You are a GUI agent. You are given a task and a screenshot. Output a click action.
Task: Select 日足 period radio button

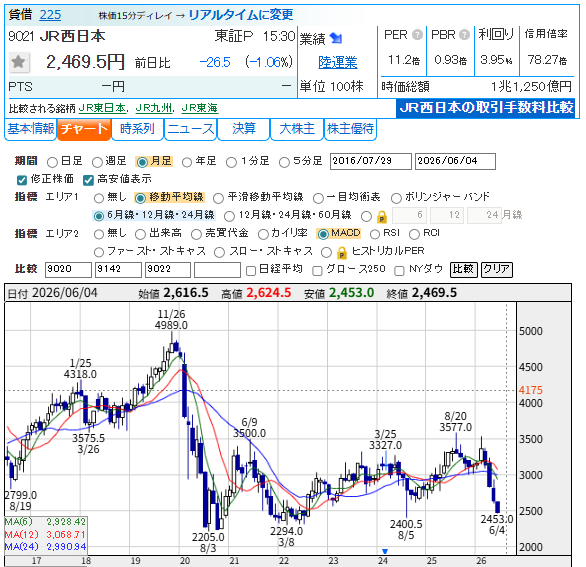[x=52, y=162]
